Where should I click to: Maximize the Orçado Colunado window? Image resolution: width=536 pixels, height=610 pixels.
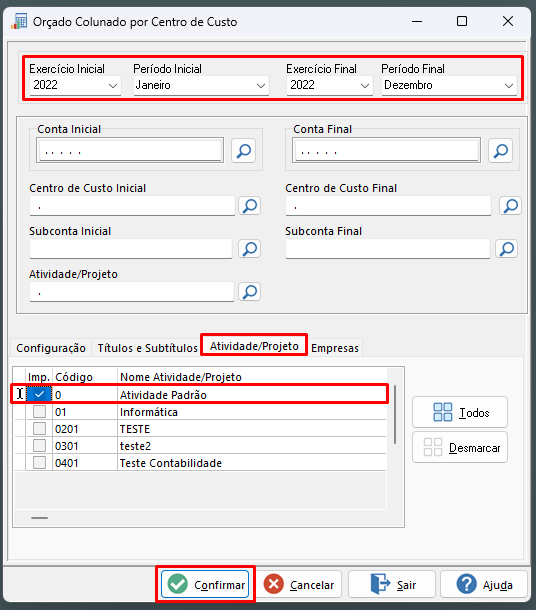coord(462,21)
